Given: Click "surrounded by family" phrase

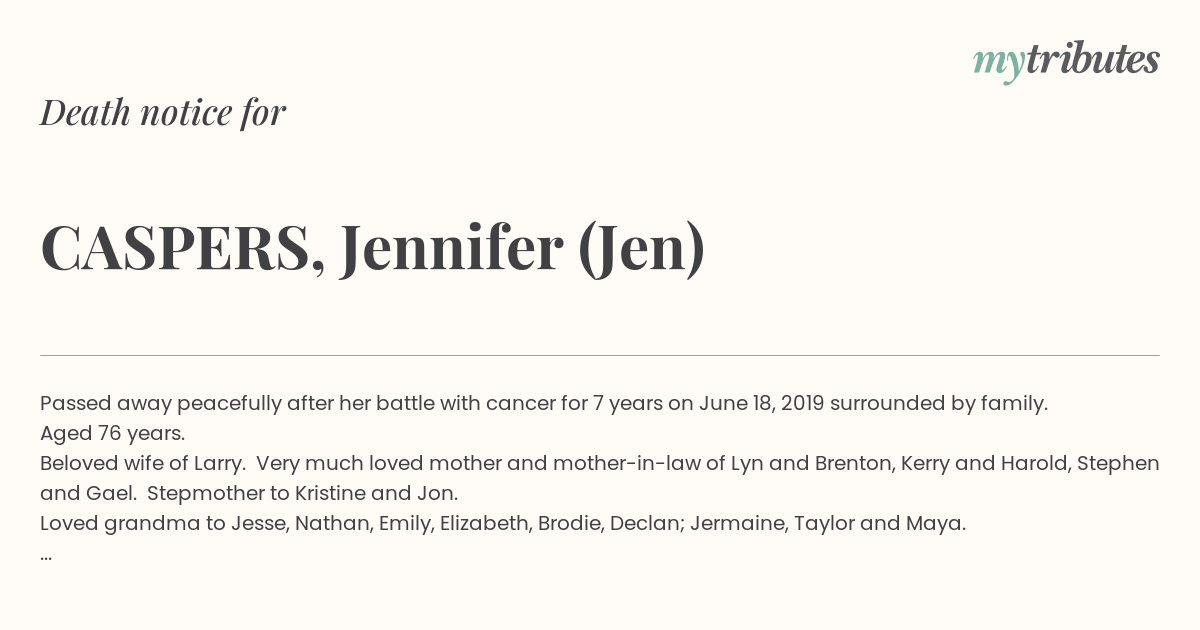Looking at the screenshot, I should (939, 404).
